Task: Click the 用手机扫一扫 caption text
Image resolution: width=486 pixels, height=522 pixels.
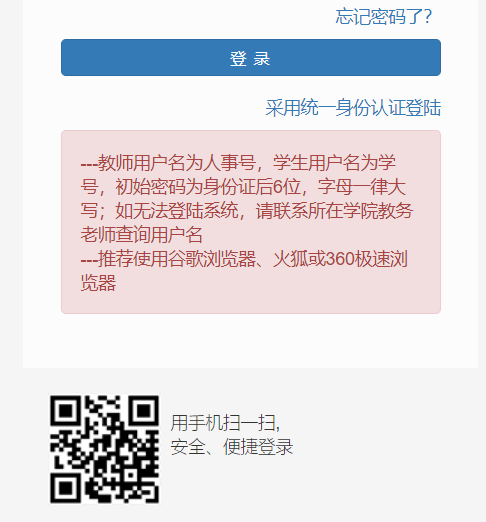Action: (x=225, y=423)
